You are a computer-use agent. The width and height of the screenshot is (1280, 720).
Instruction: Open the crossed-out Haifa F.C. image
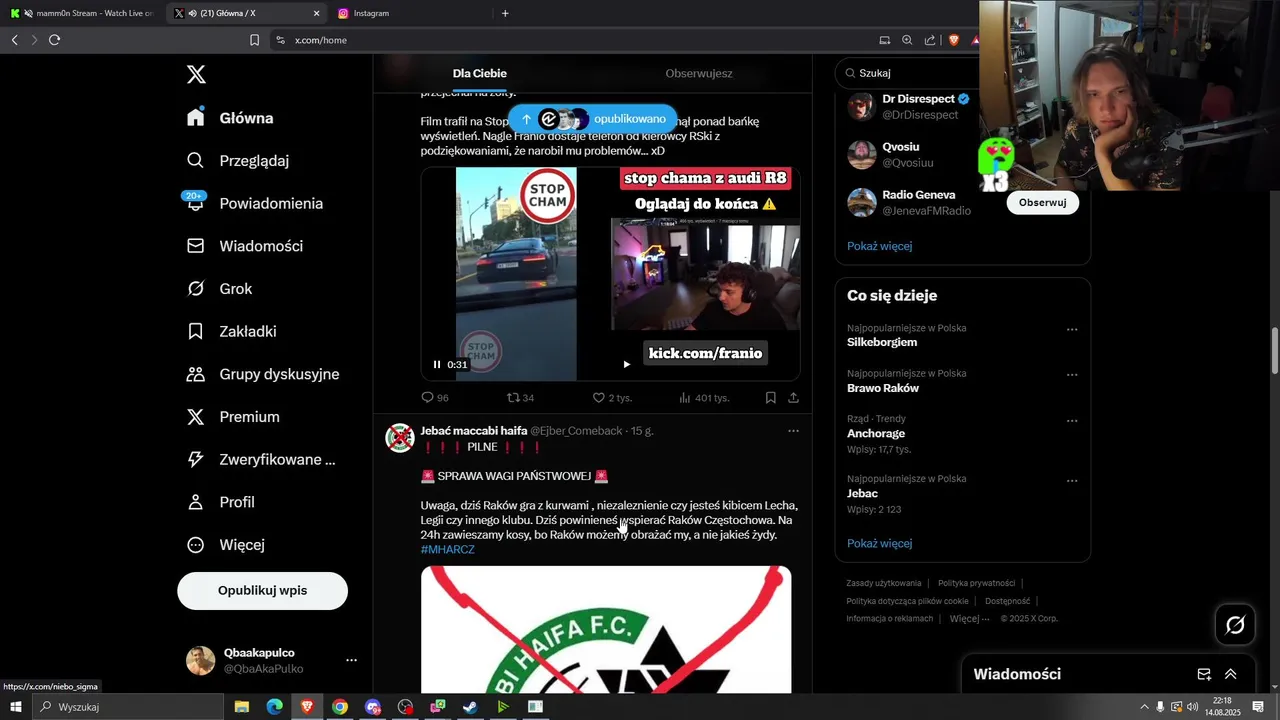[x=606, y=630]
